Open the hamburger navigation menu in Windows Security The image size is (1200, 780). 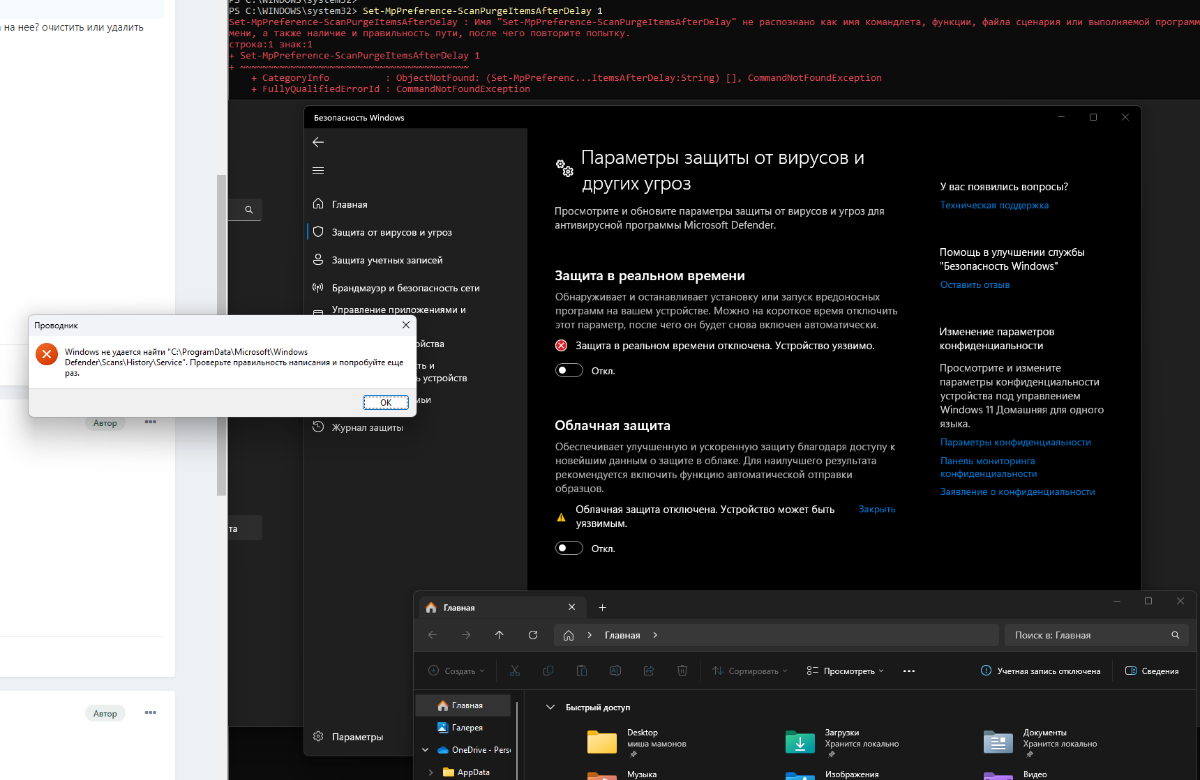click(x=319, y=171)
